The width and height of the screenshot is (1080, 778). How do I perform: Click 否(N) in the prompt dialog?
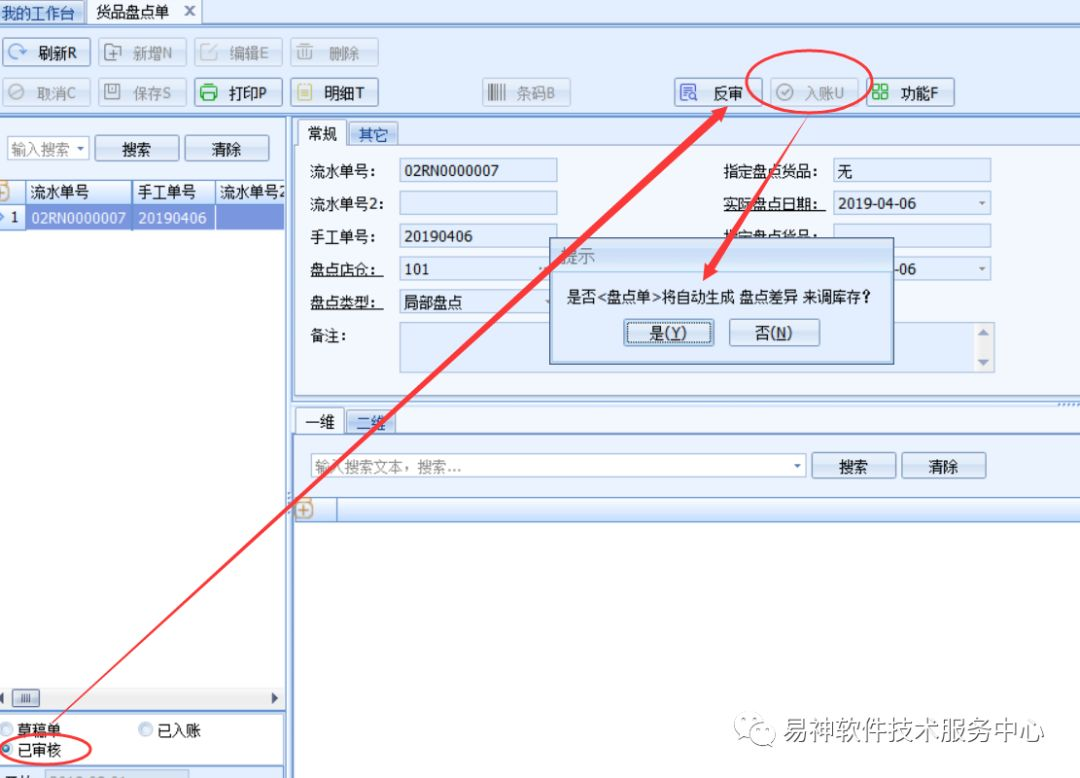click(774, 333)
